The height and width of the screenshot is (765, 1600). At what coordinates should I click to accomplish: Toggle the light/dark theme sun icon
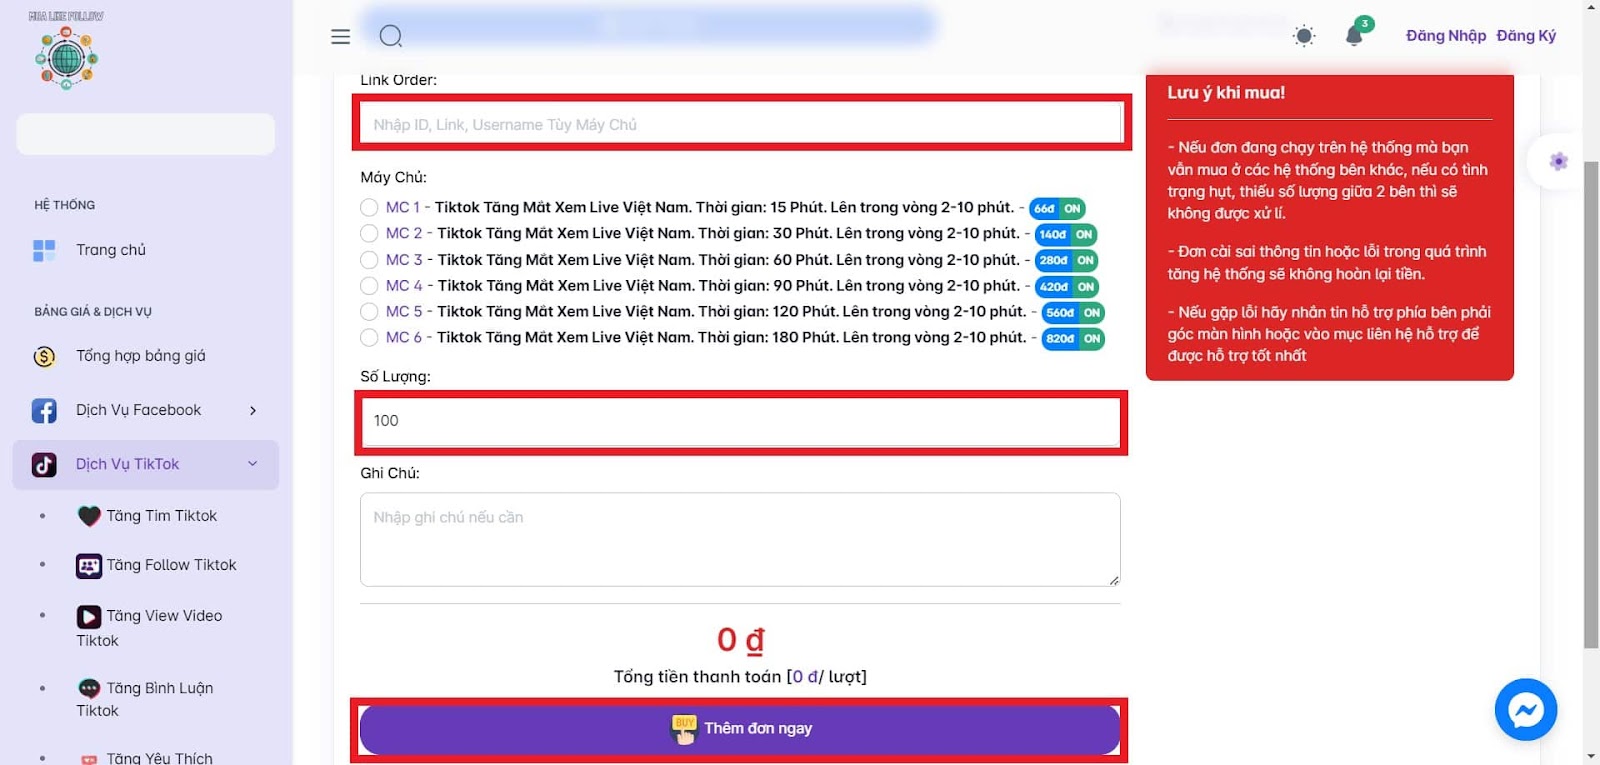(1304, 37)
